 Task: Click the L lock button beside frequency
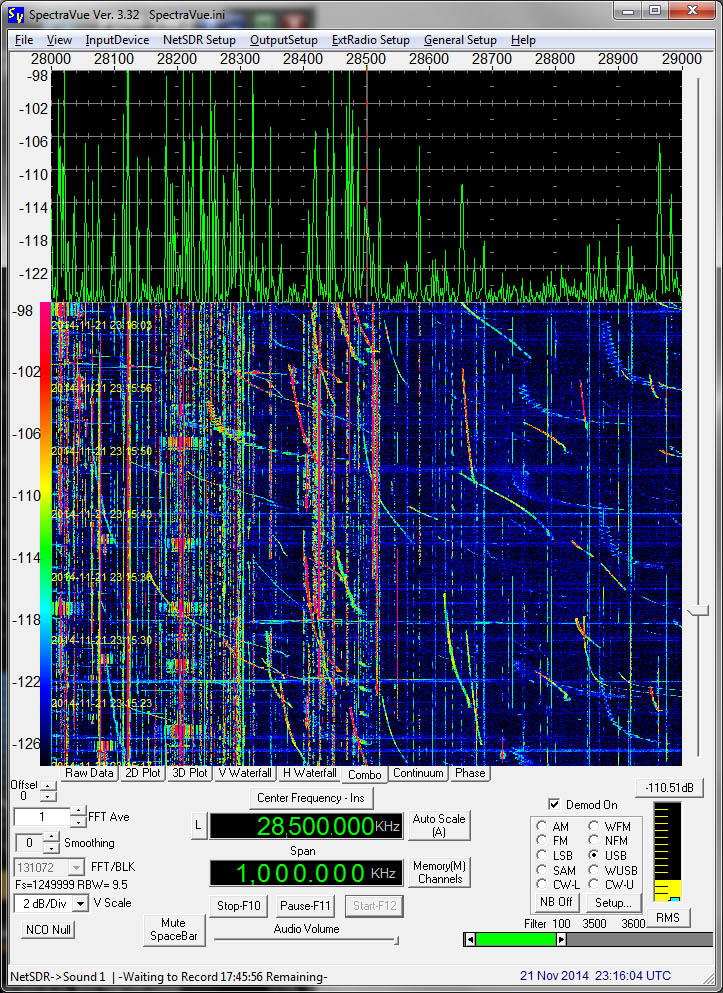(198, 825)
